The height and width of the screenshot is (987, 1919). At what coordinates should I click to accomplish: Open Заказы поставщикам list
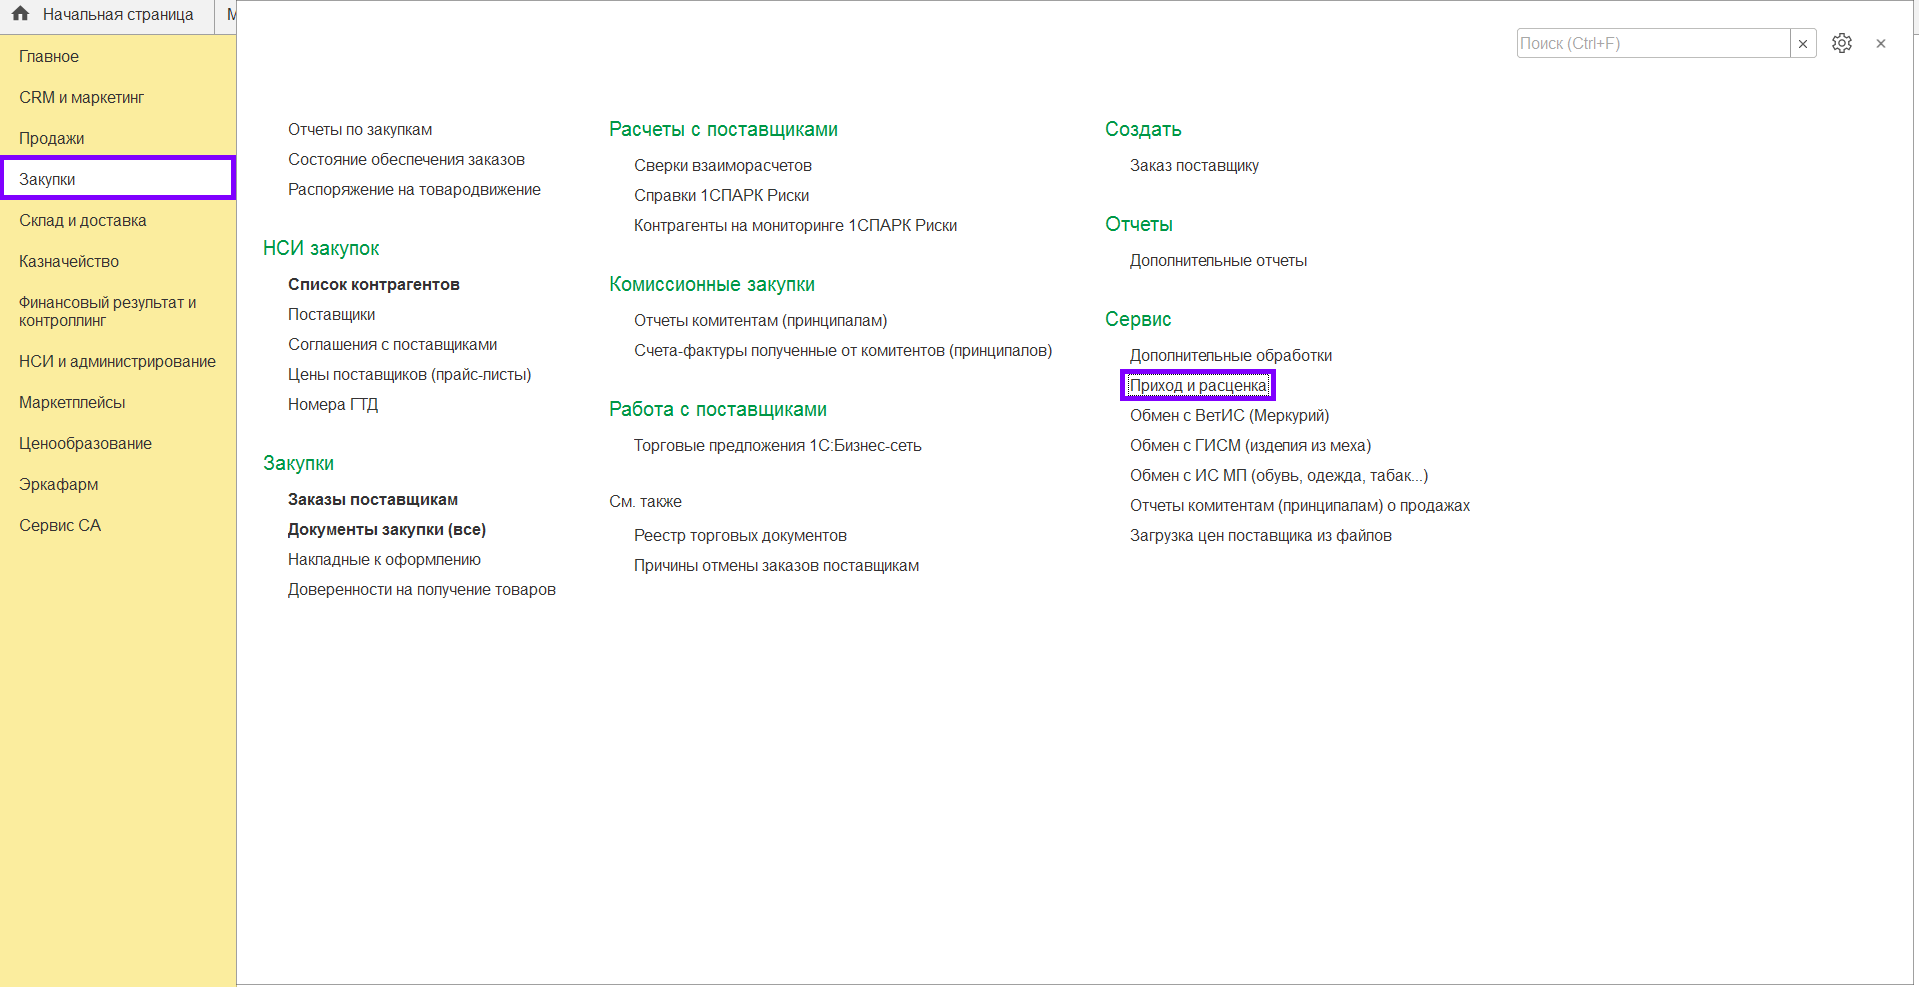pyautogui.click(x=373, y=500)
